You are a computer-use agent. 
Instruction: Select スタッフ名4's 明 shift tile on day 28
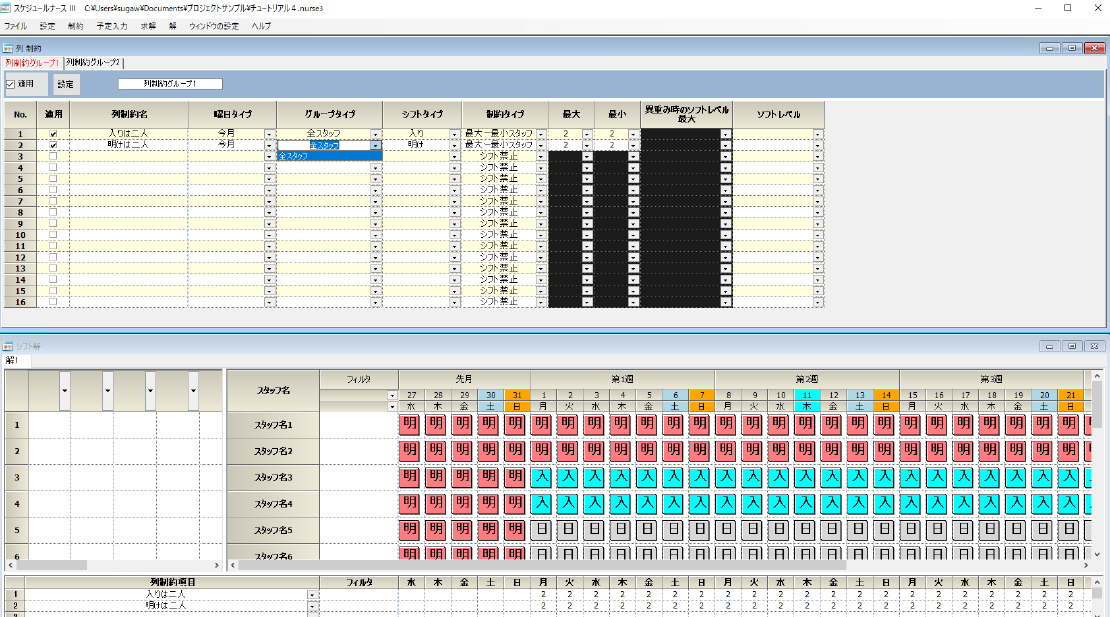437,504
